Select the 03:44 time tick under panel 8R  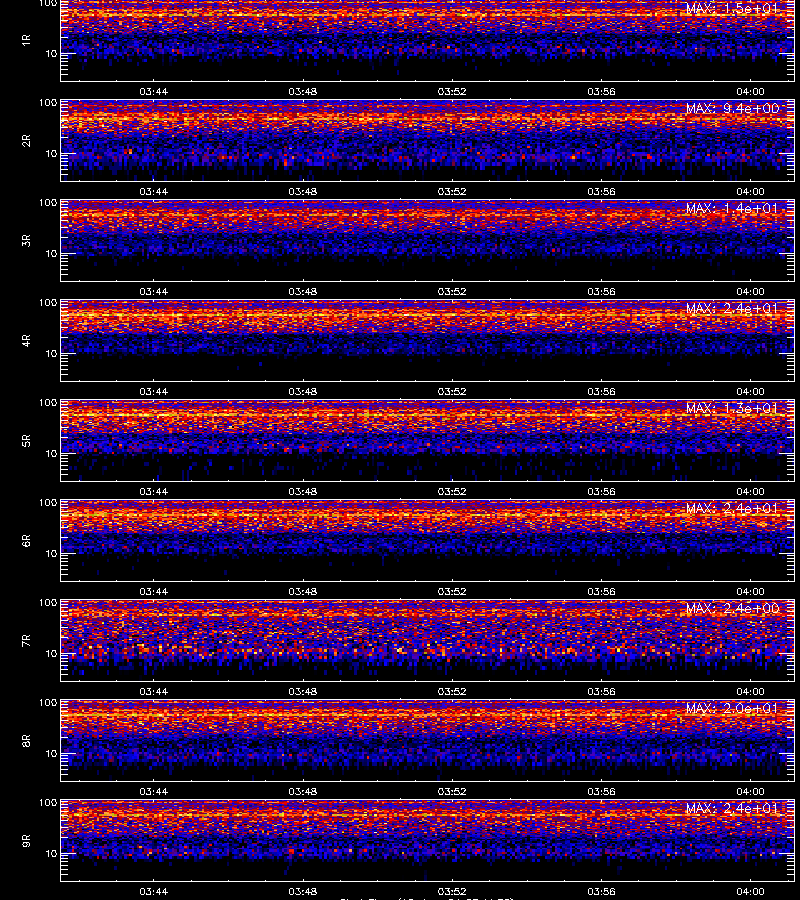(154, 792)
